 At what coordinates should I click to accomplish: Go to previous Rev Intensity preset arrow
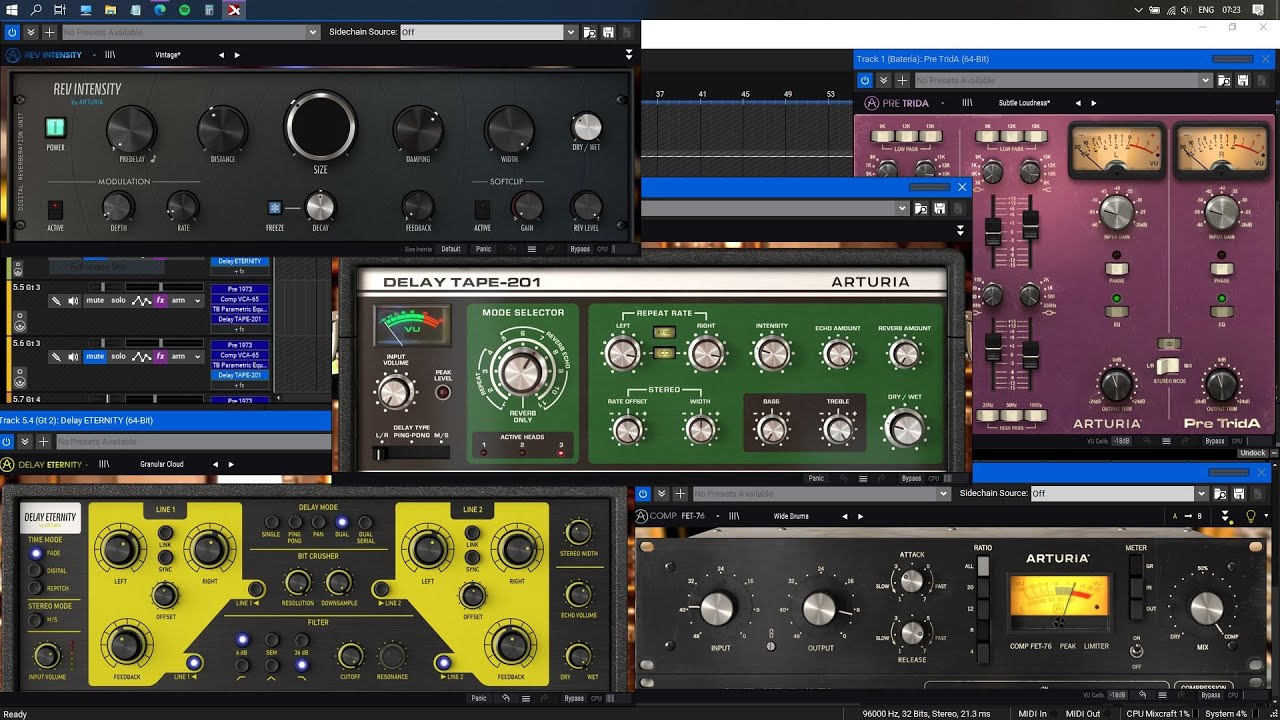221,55
